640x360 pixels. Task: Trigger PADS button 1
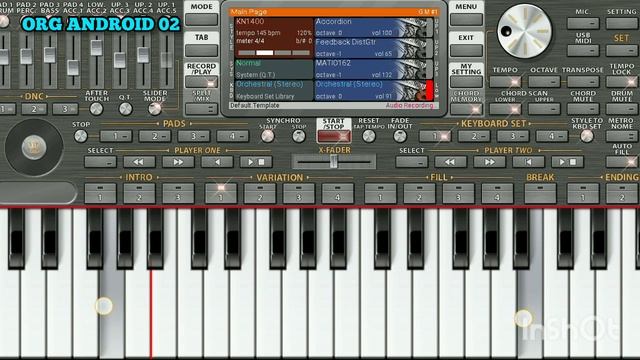pyautogui.click(x=116, y=136)
